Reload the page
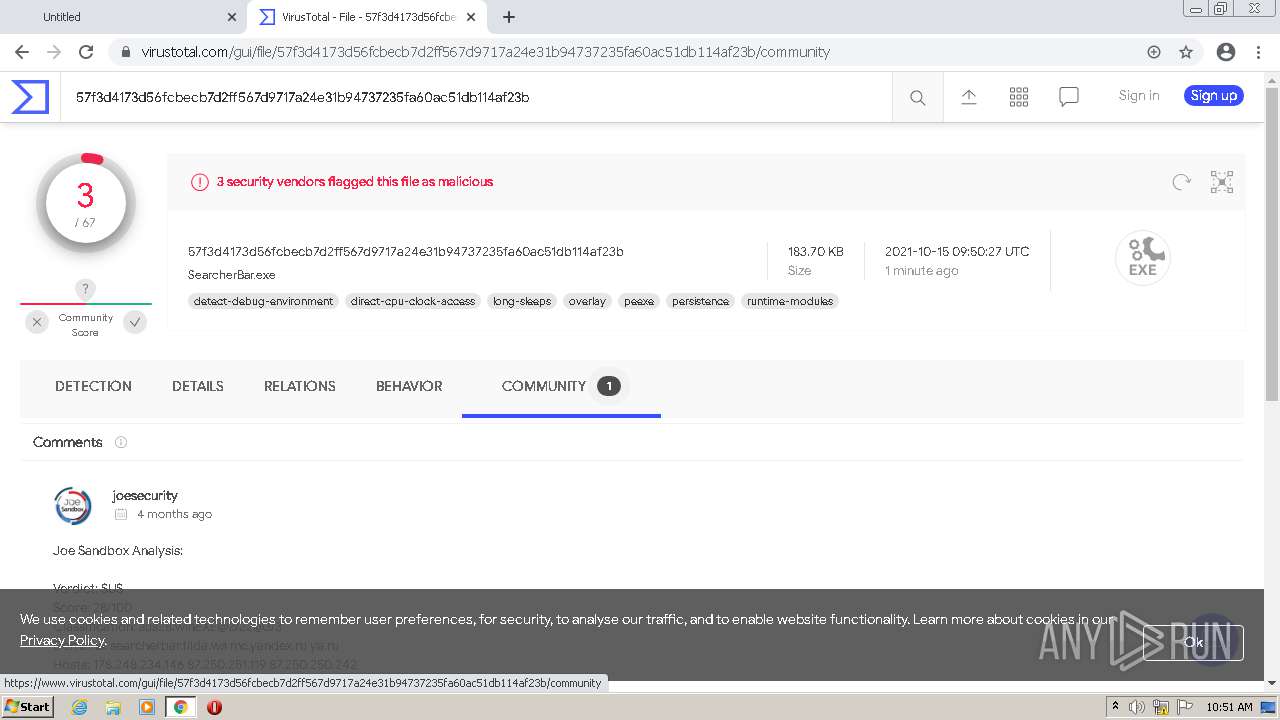 [86, 52]
